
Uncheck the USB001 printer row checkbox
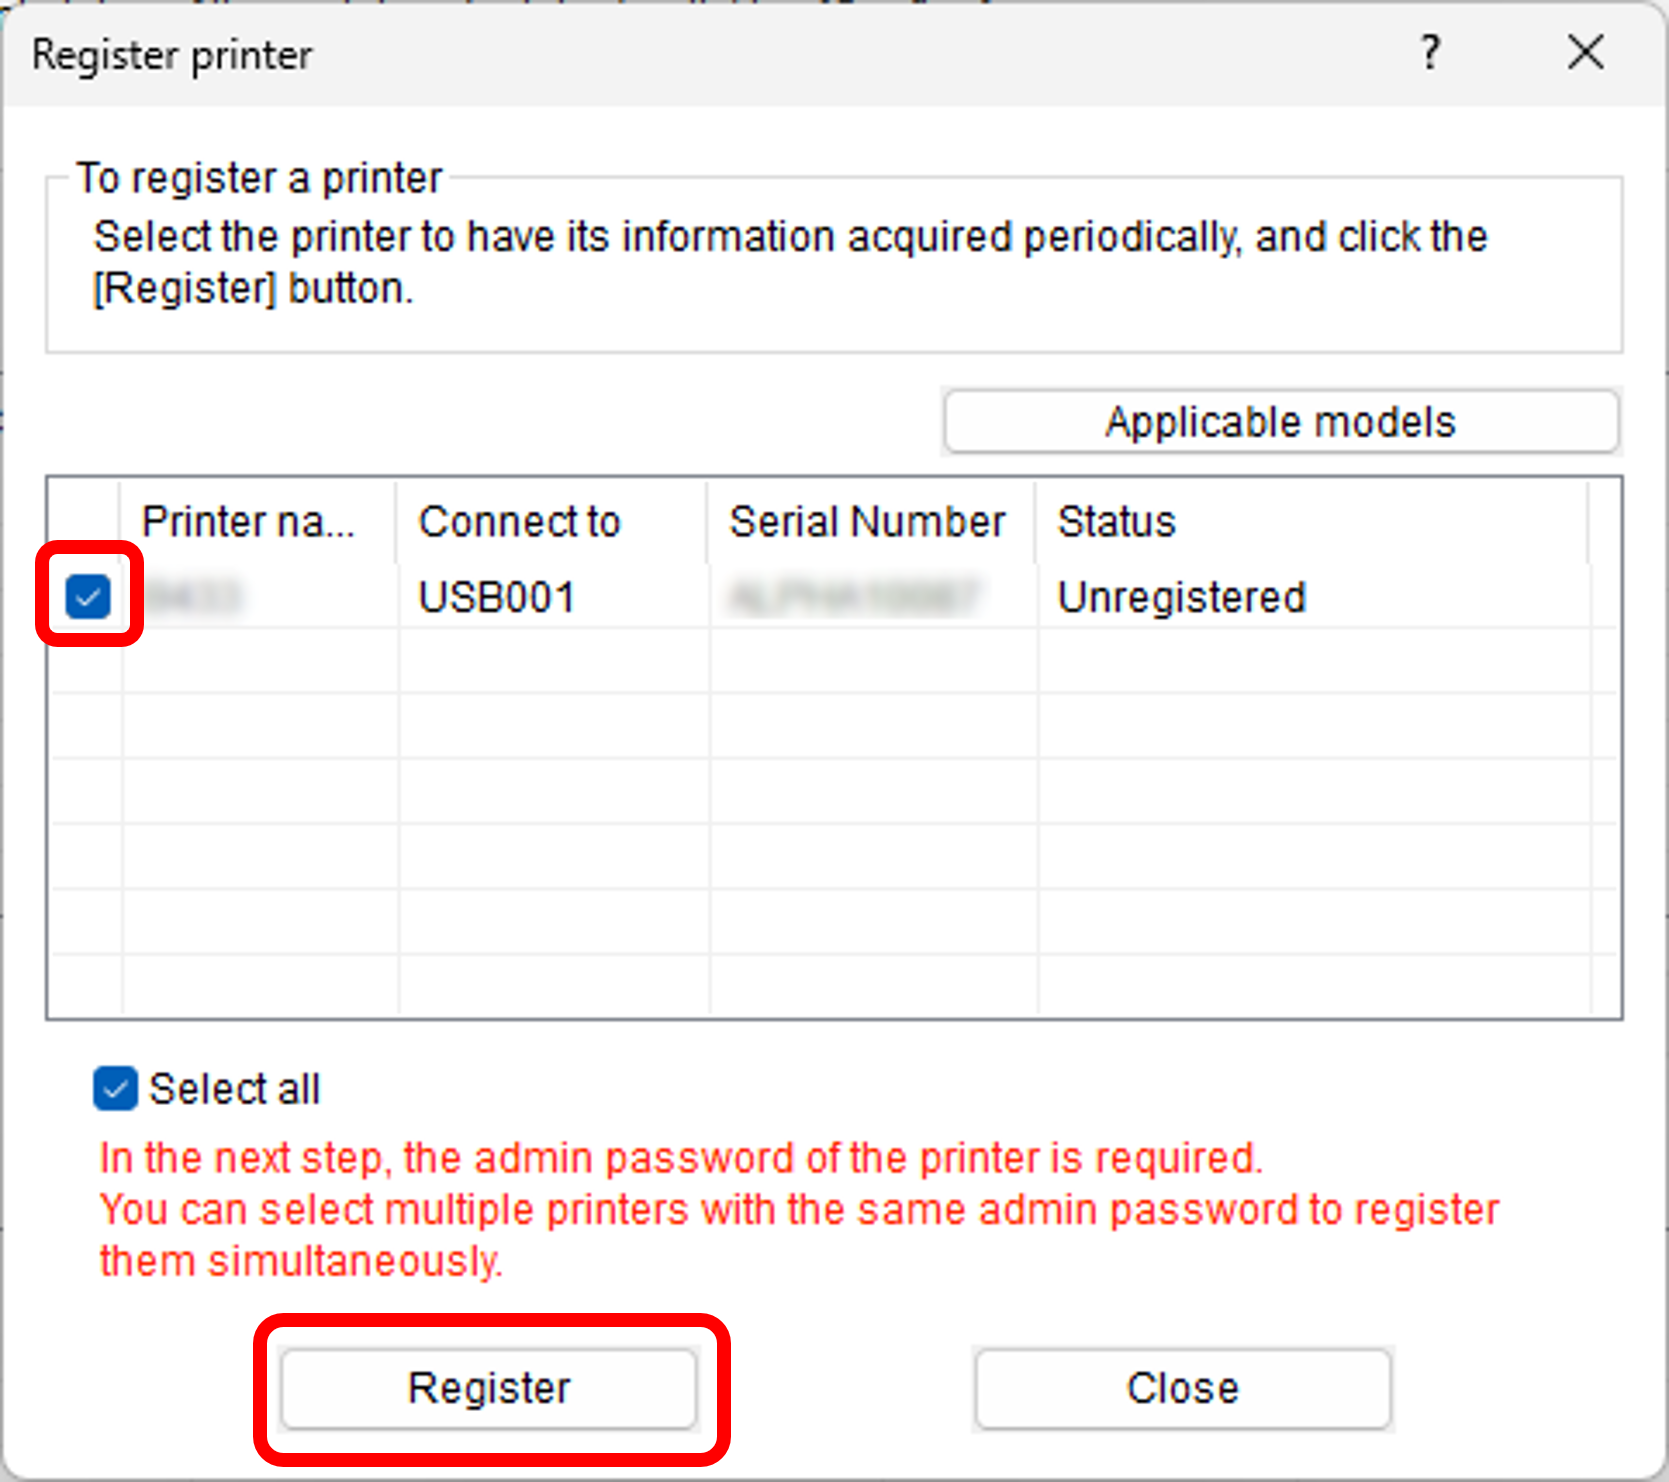88,597
